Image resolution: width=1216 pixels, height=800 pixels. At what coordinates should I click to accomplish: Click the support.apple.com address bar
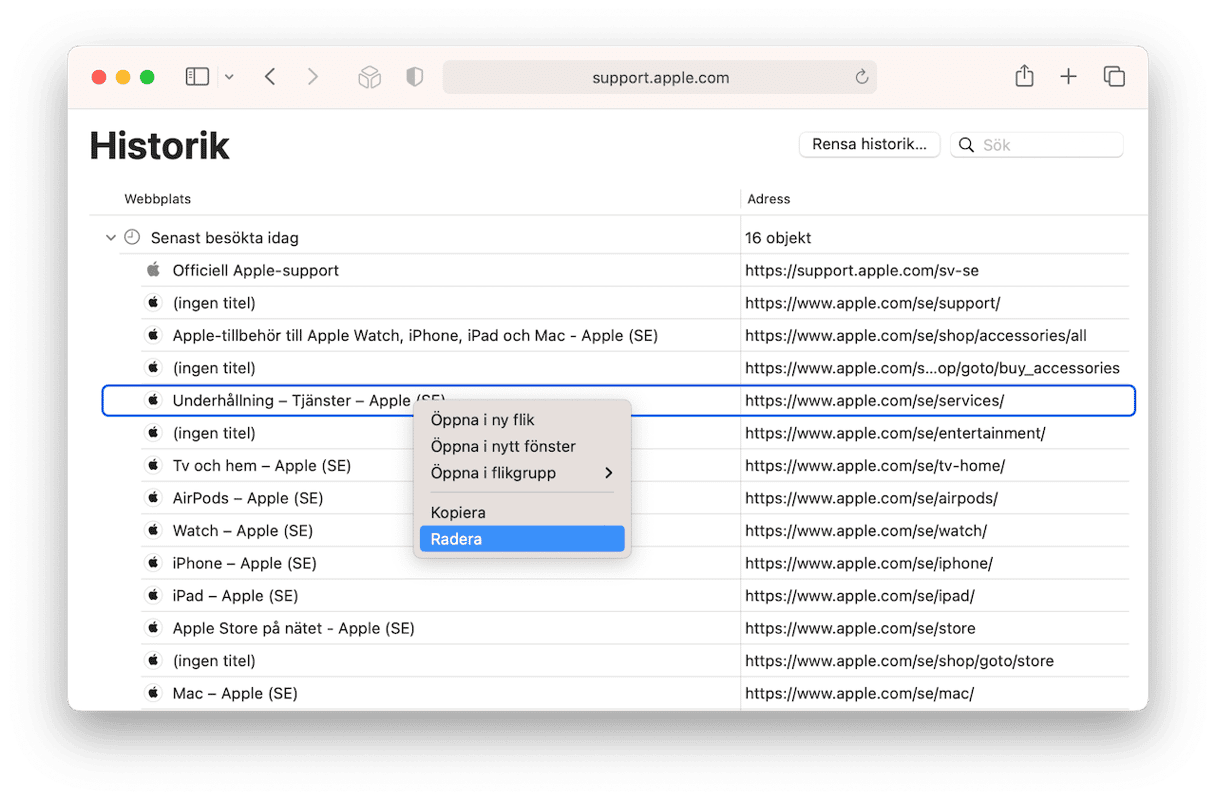coord(660,77)
